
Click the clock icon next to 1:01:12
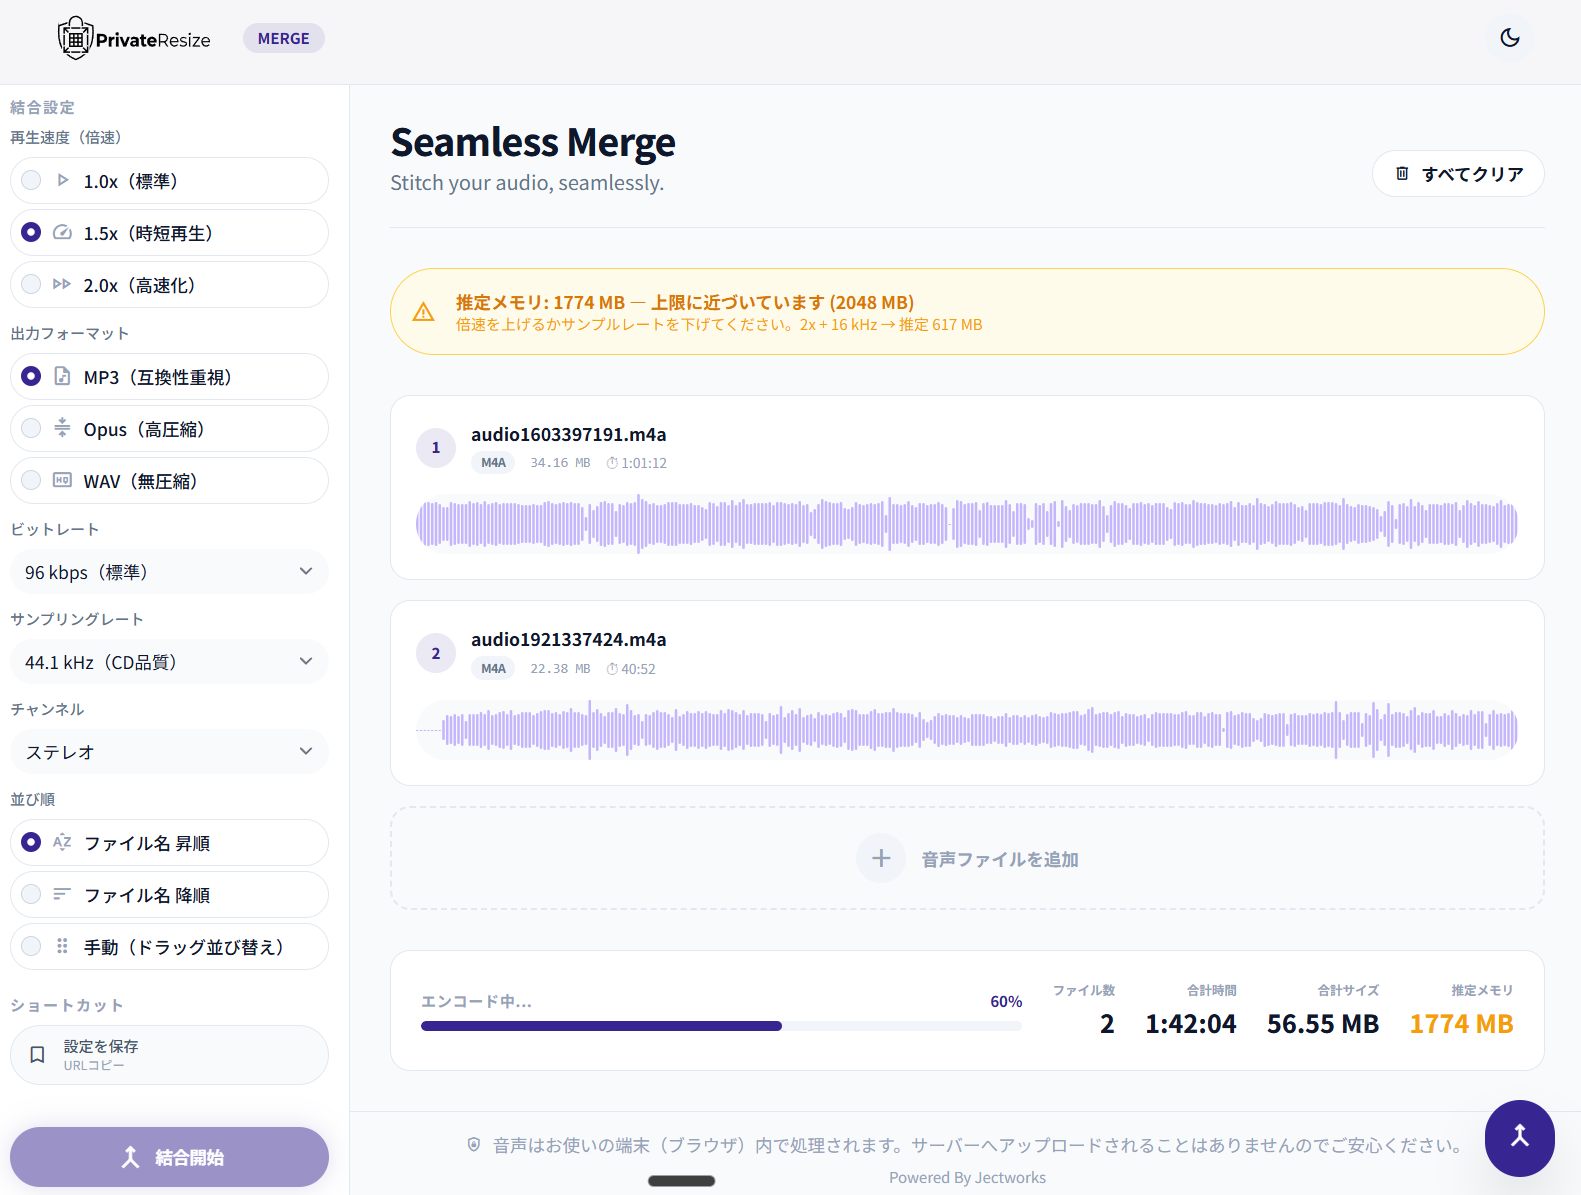tap(612, 463)
